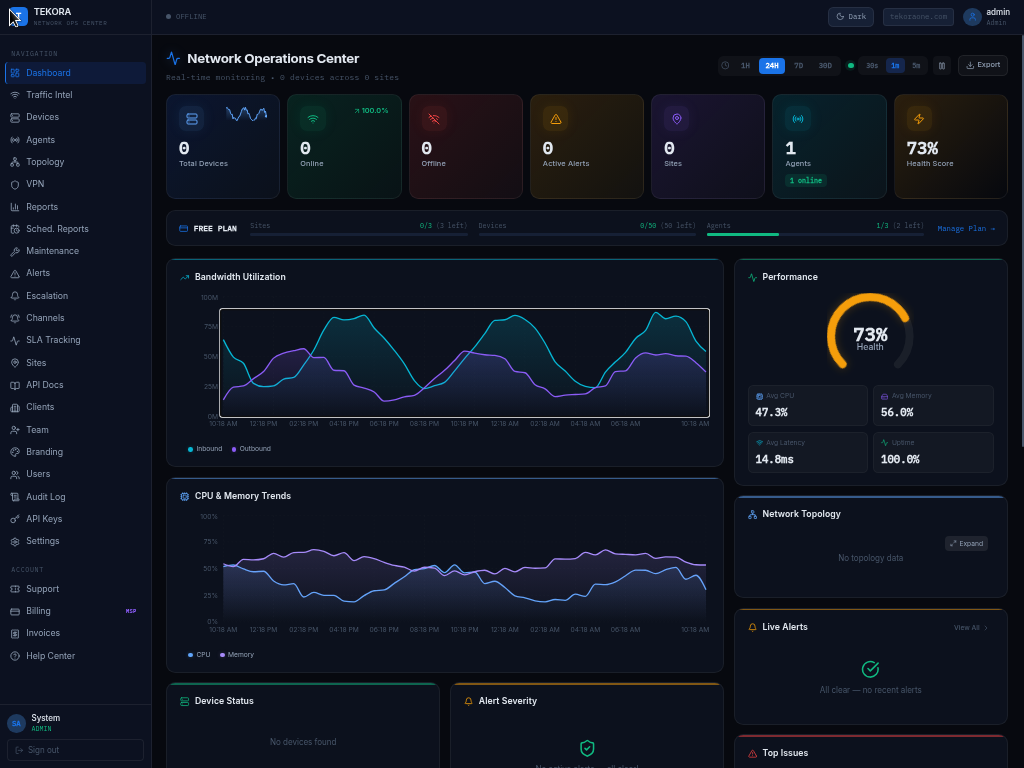Toggle the green live refresh indicator
The height and width of the screenshot is (768, 1024).
click(x=850, y=65)
